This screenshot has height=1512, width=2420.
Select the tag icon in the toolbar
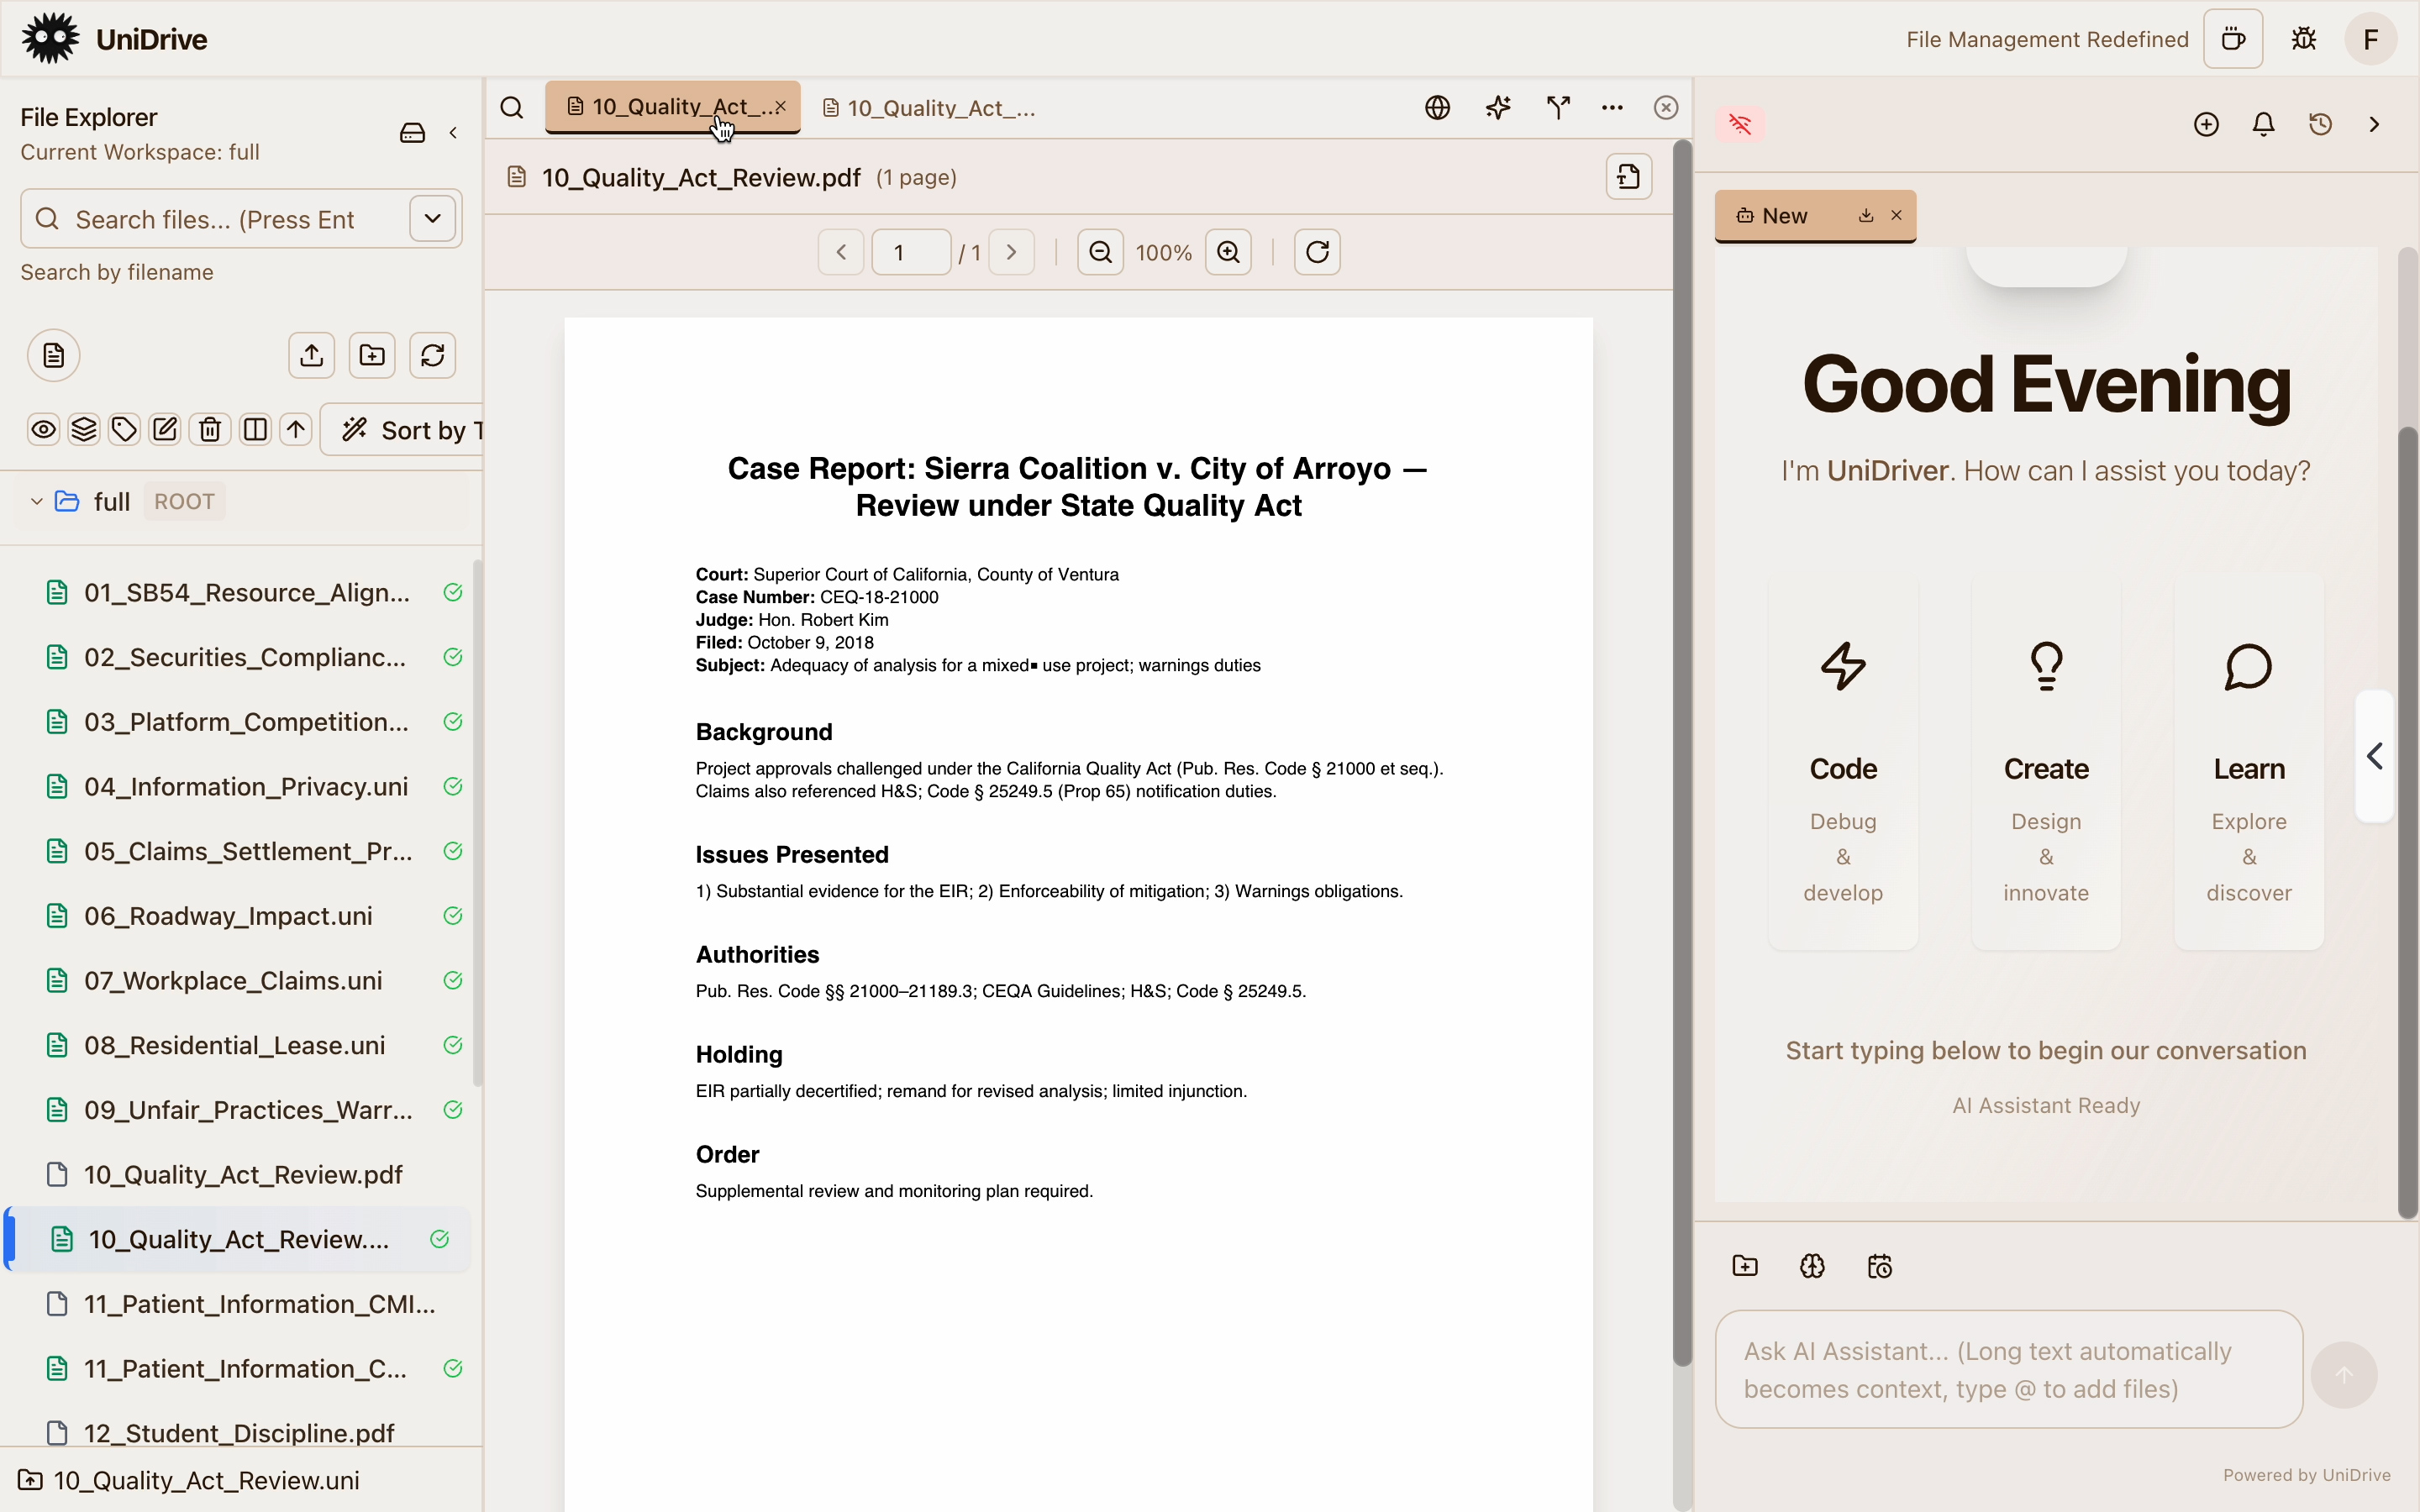coord(124,429)
